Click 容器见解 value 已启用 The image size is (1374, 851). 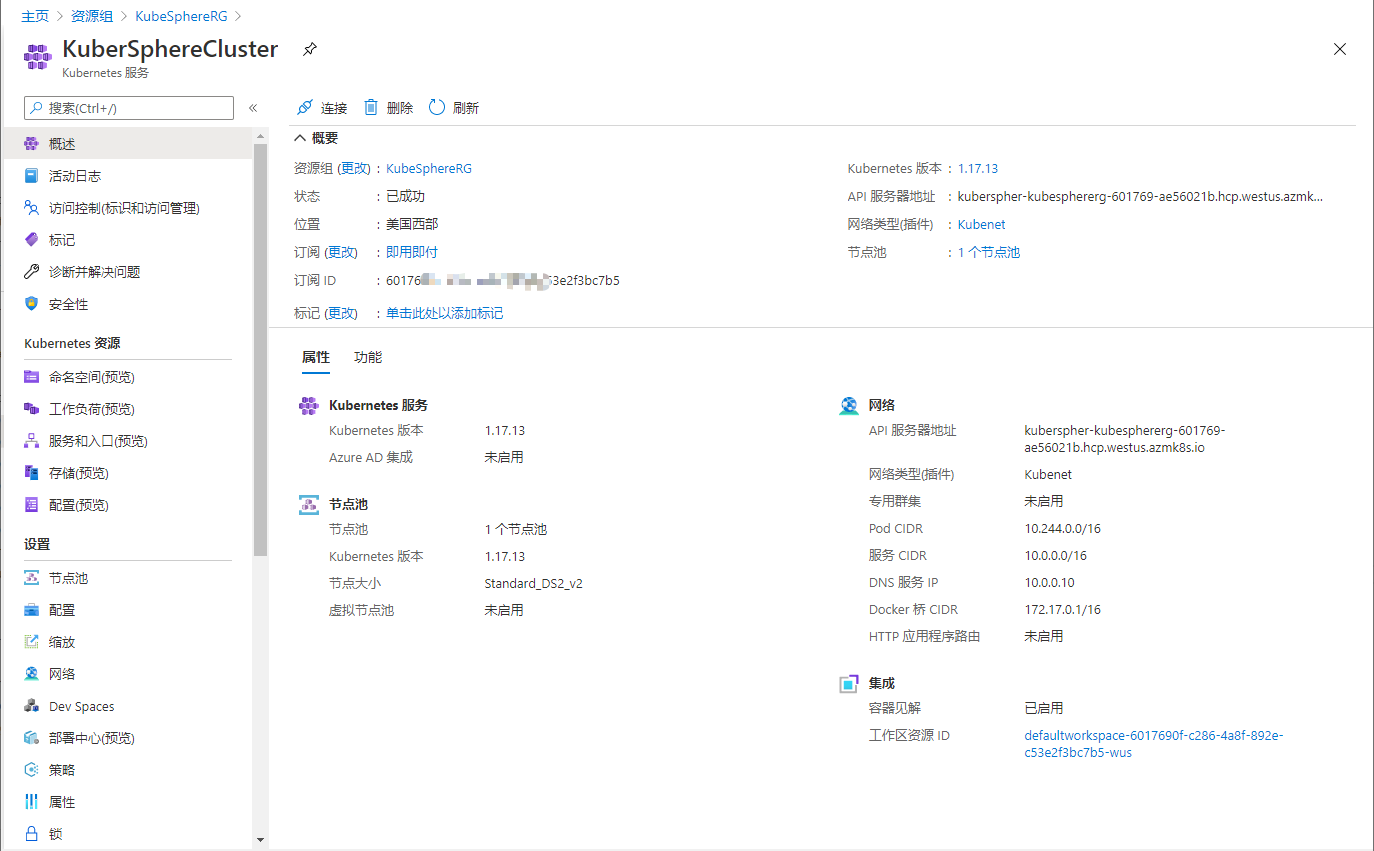coord(1044,708)
